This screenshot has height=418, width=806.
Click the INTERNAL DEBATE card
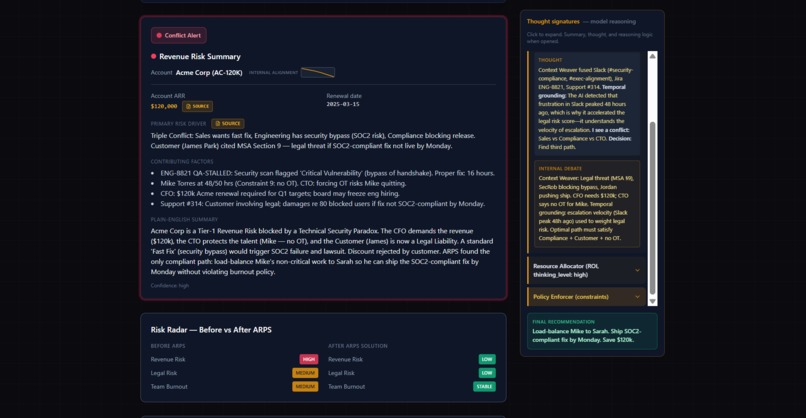(x=587, y=204)
